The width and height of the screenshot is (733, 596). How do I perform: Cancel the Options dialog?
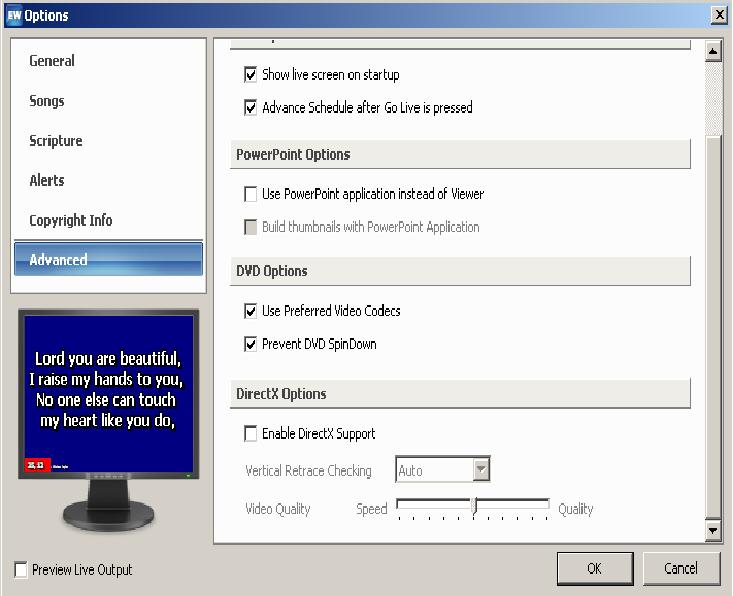click(681, 568)
